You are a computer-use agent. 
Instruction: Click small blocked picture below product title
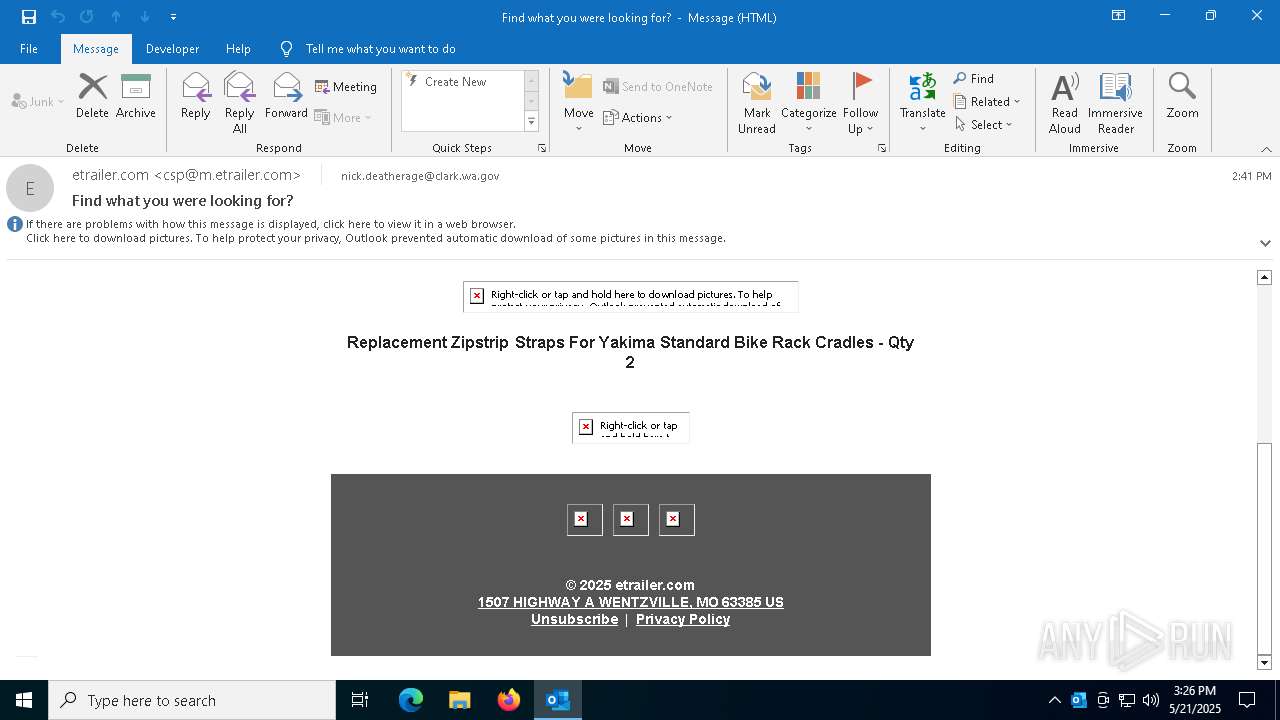pyautogui.click(x=631, y=427)
